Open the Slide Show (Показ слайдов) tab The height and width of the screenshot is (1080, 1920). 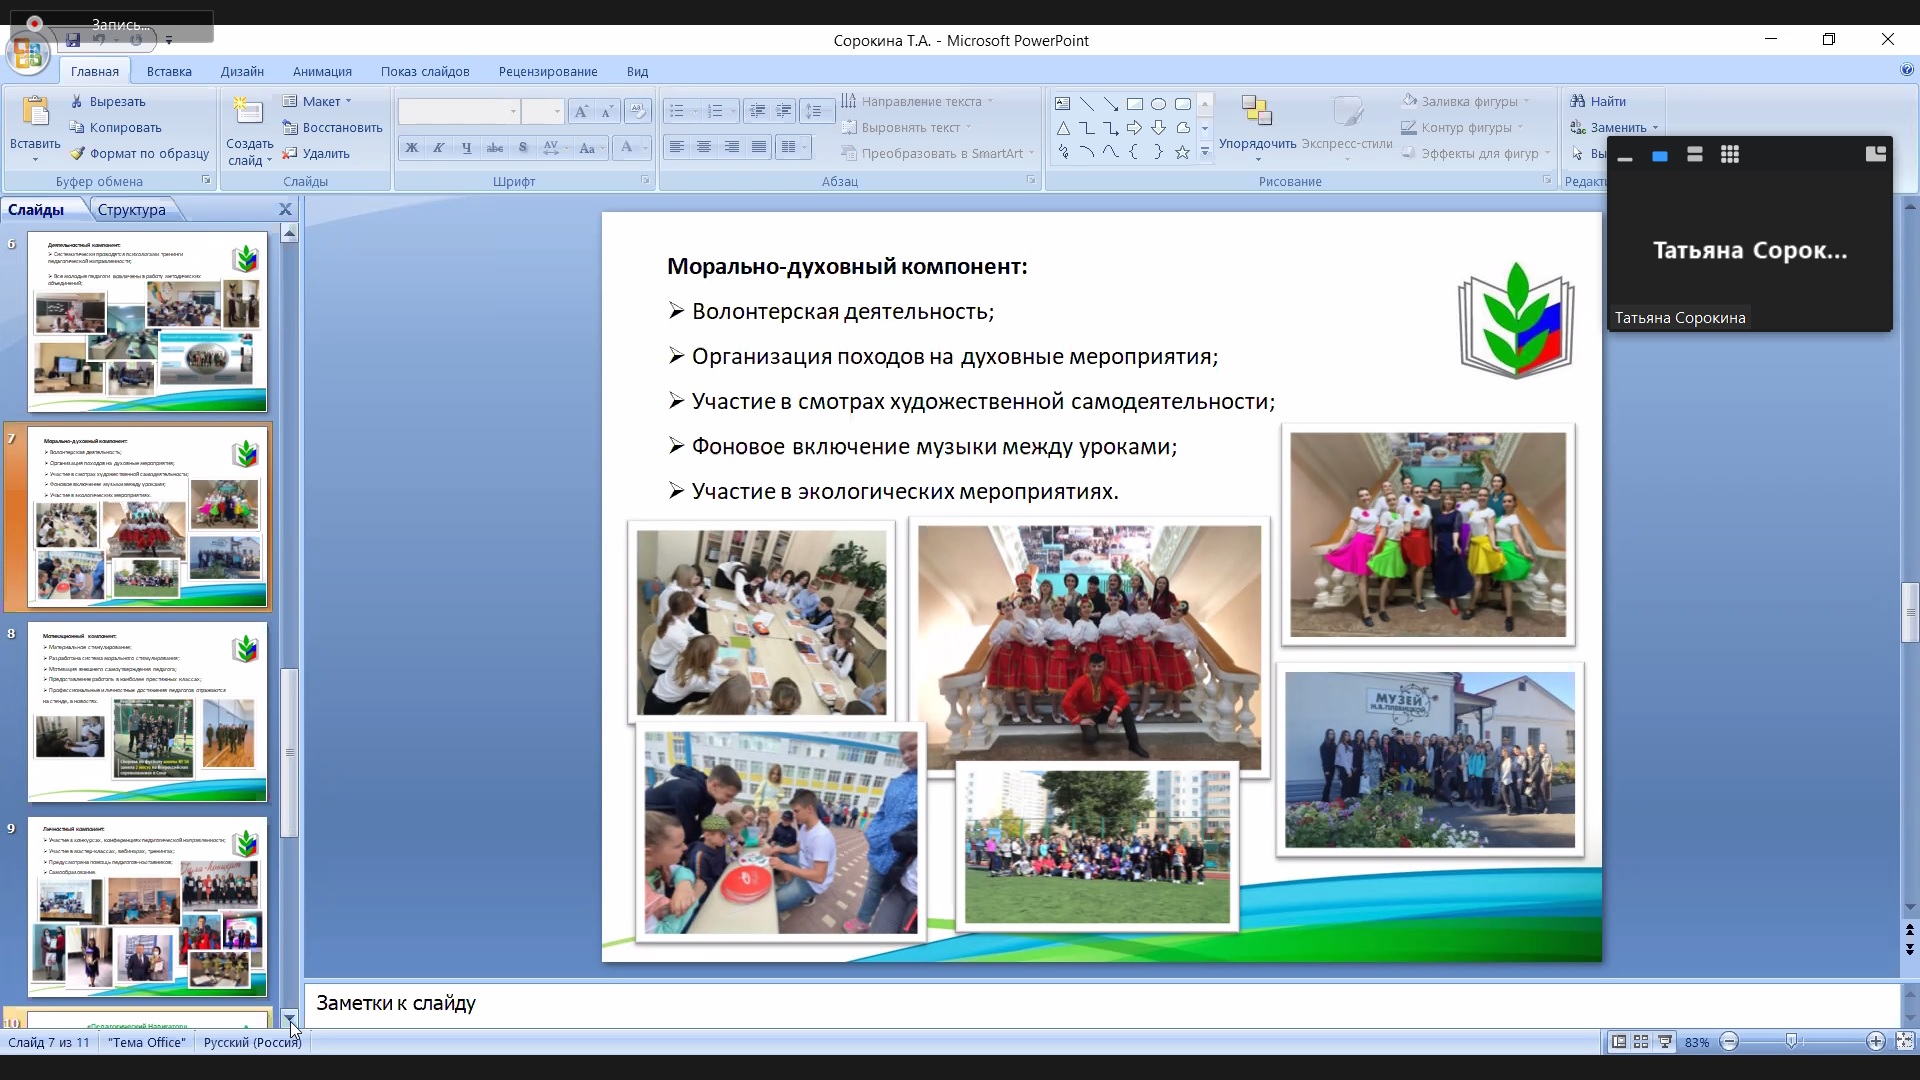(425, 71)
